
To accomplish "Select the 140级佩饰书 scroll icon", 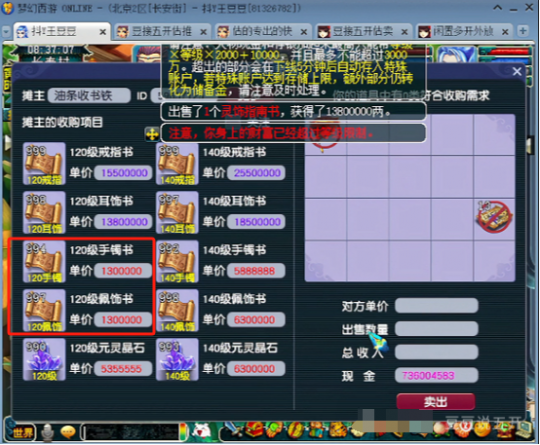I will (177, 310).
